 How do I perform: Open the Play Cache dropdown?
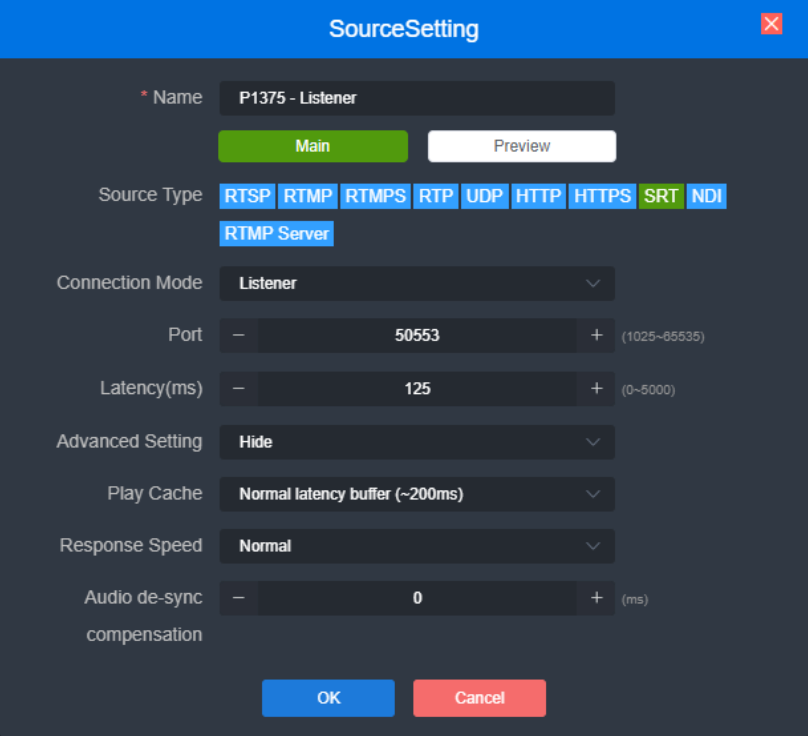pyautogui.click(x=417, y=493)
